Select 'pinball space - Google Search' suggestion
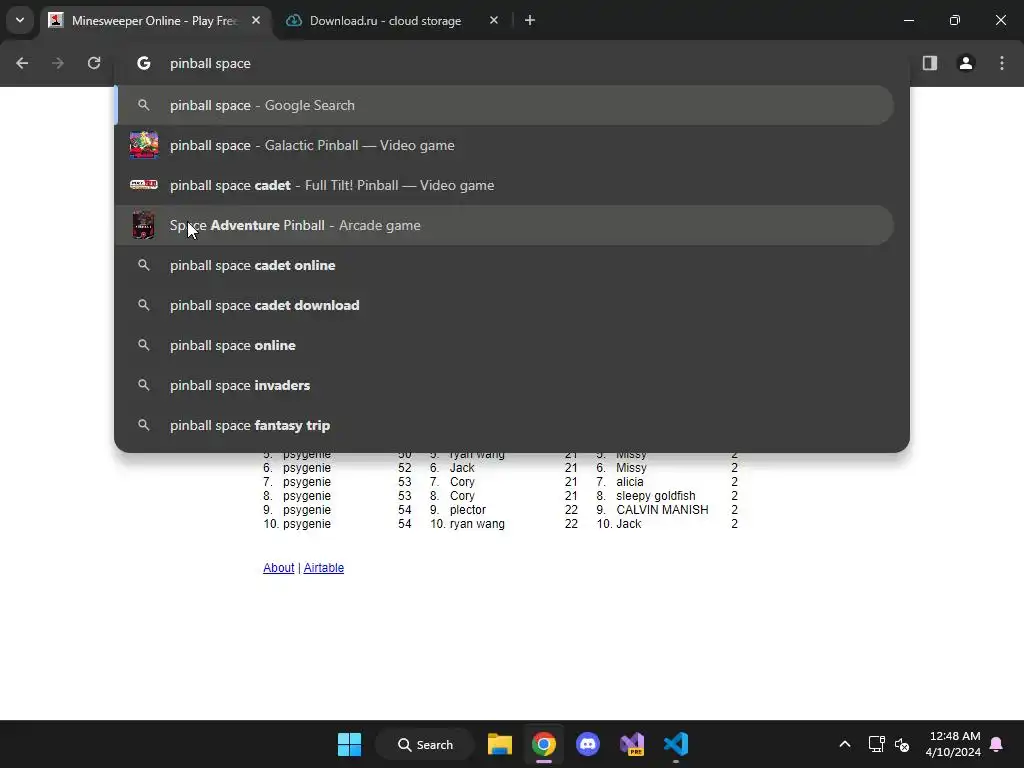The image size is (1024, 768). point(504,105)
